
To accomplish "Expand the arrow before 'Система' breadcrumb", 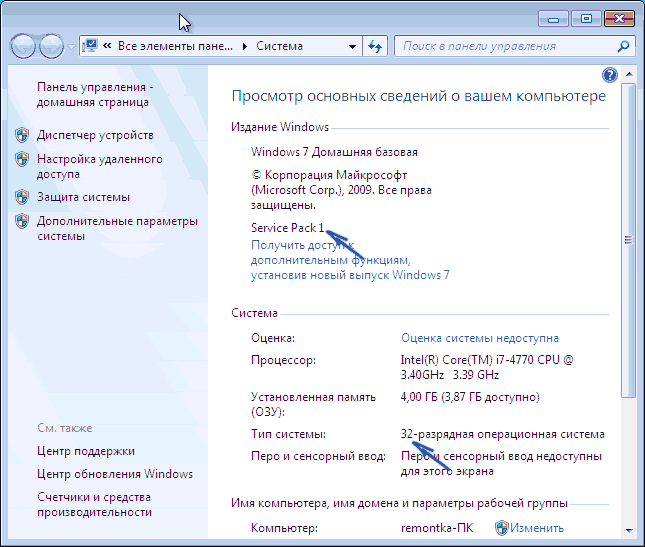I will [245, 46].
